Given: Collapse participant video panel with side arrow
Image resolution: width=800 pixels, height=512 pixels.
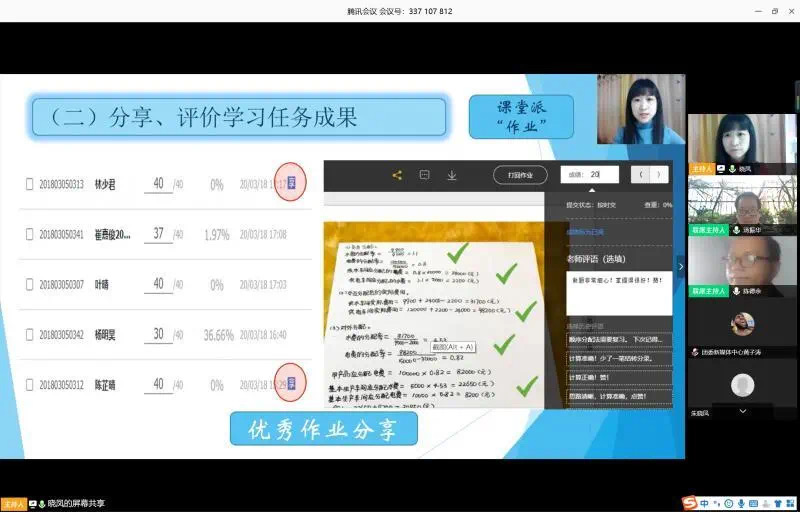Looking at the screenshot, I should 681,266.
